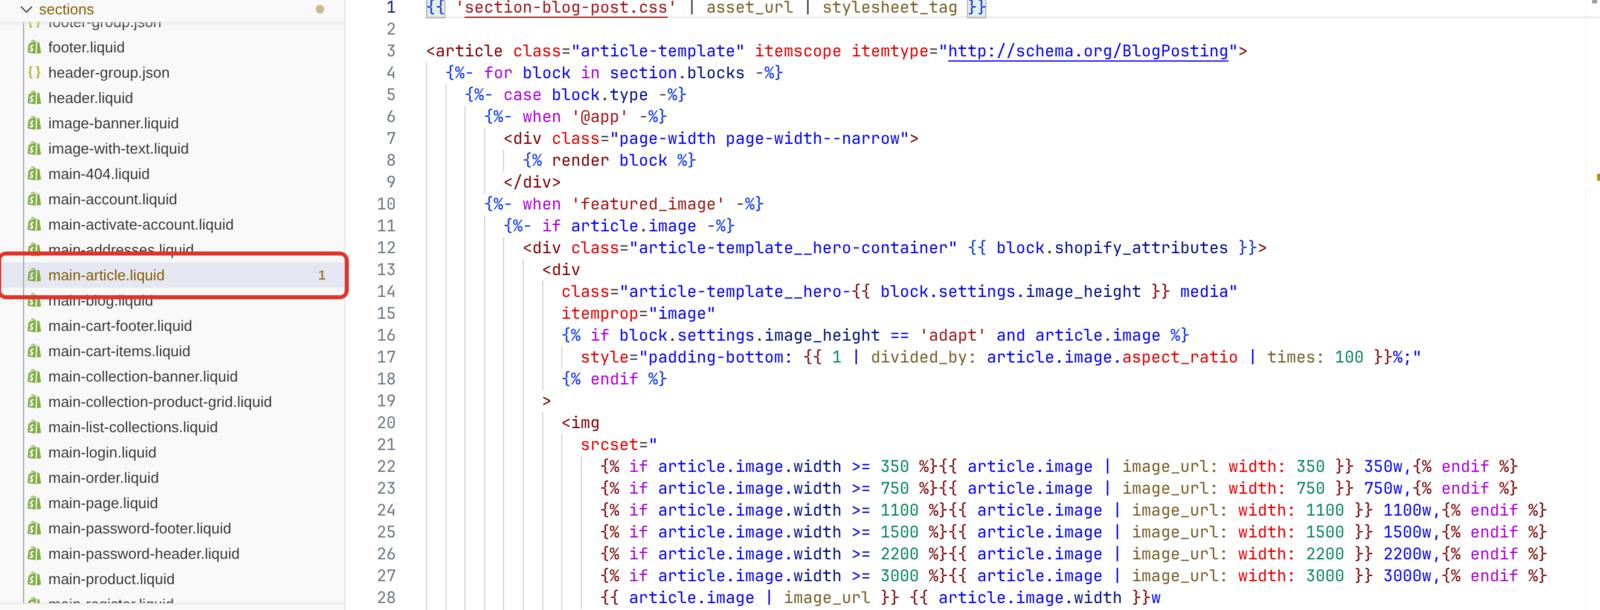Viewport: 1600px width, 610px height.
Task: Click the Shopify icon beside main-cart-footer.liquid
Action: tap(34, 326)
